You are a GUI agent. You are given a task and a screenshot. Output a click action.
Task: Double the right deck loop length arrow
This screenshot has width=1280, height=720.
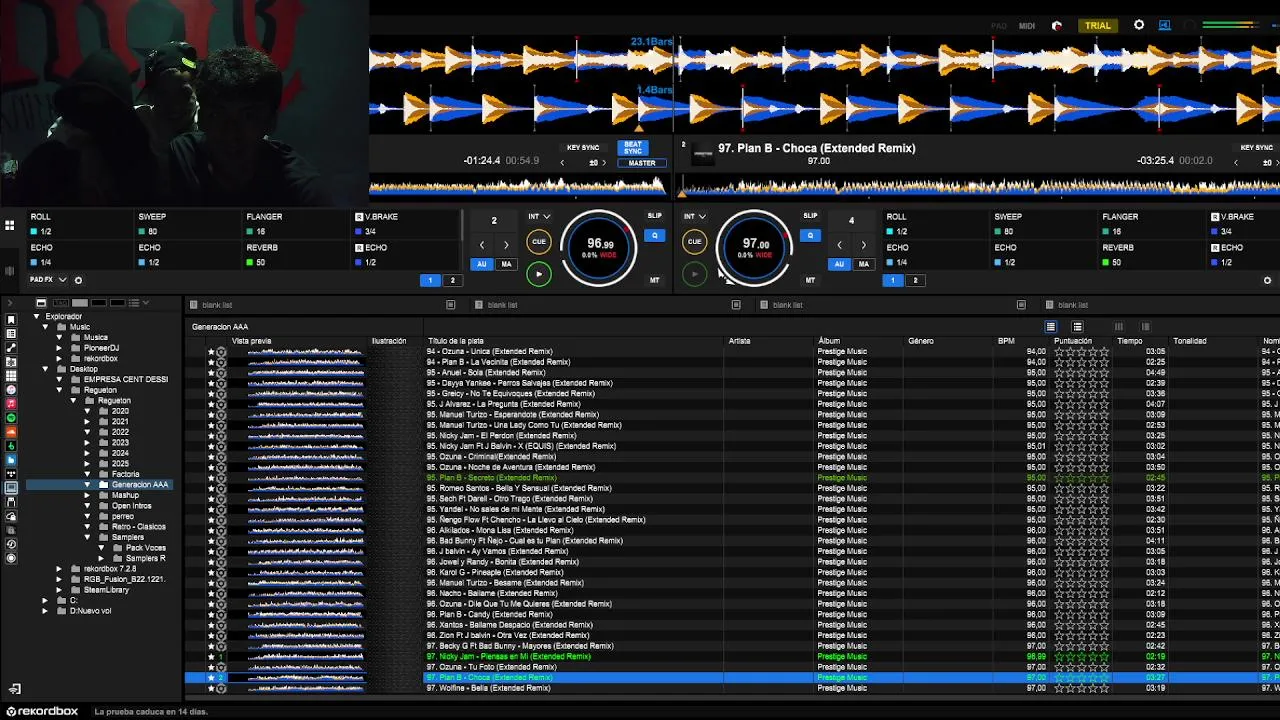(864, 245)
